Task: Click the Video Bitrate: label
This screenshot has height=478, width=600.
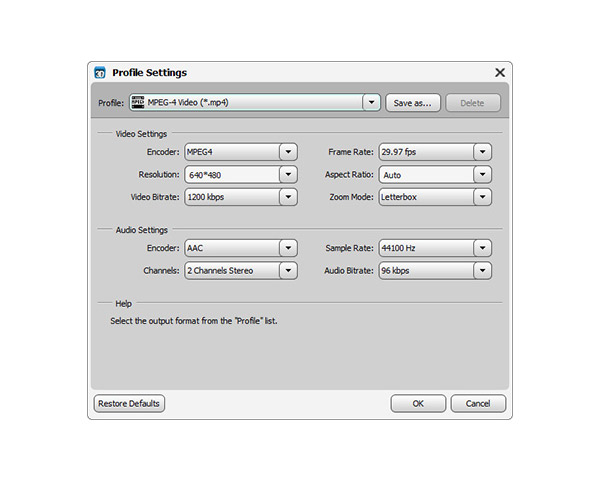Action: click(155, 197)
